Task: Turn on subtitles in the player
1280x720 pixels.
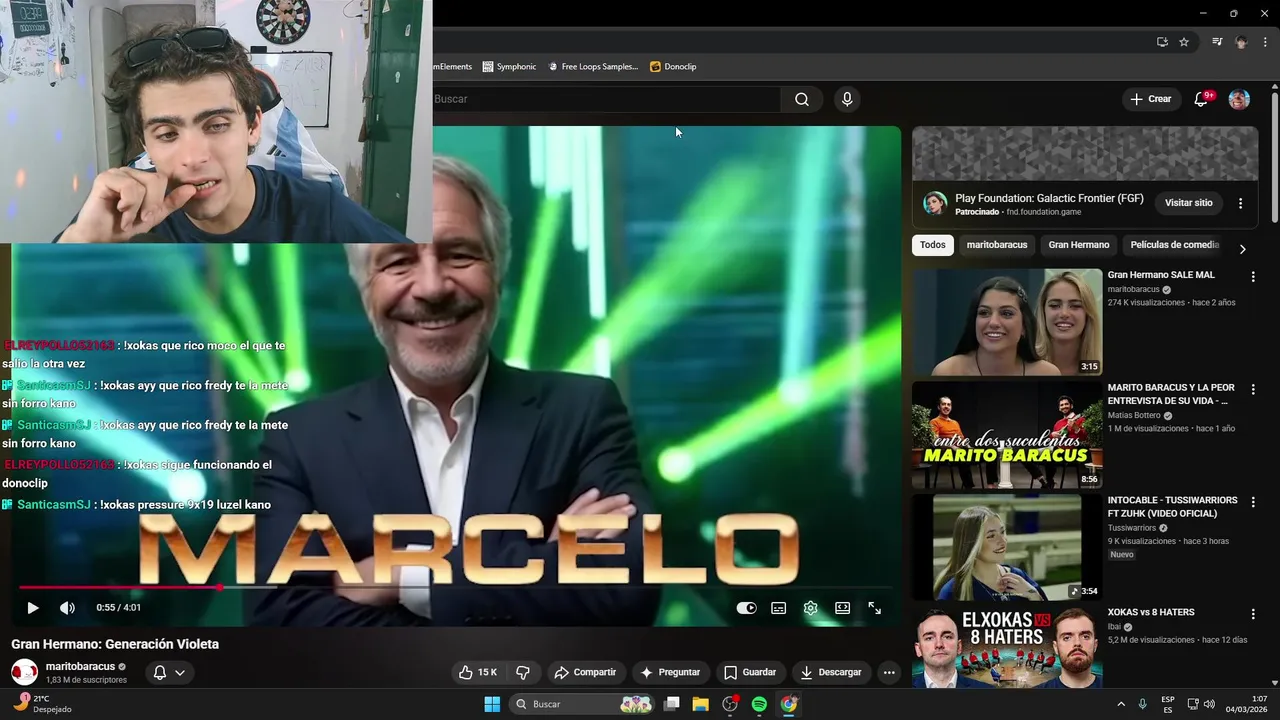Action: pyautogui.click(x=778, y=608)
